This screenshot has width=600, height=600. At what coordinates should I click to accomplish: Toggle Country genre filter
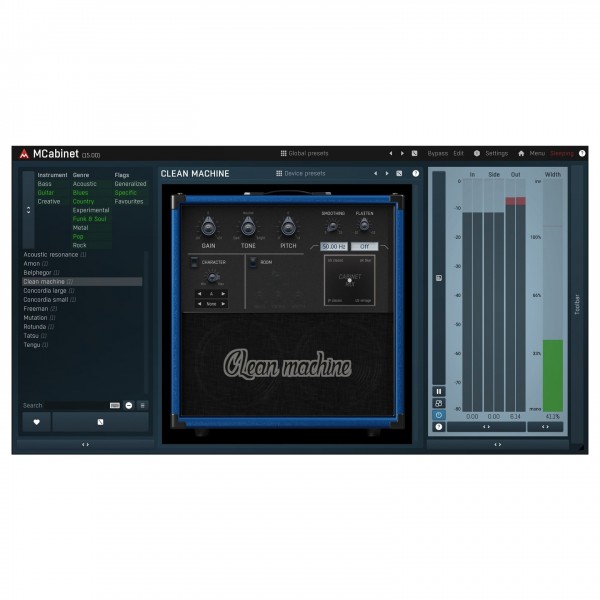coord(83,202)
